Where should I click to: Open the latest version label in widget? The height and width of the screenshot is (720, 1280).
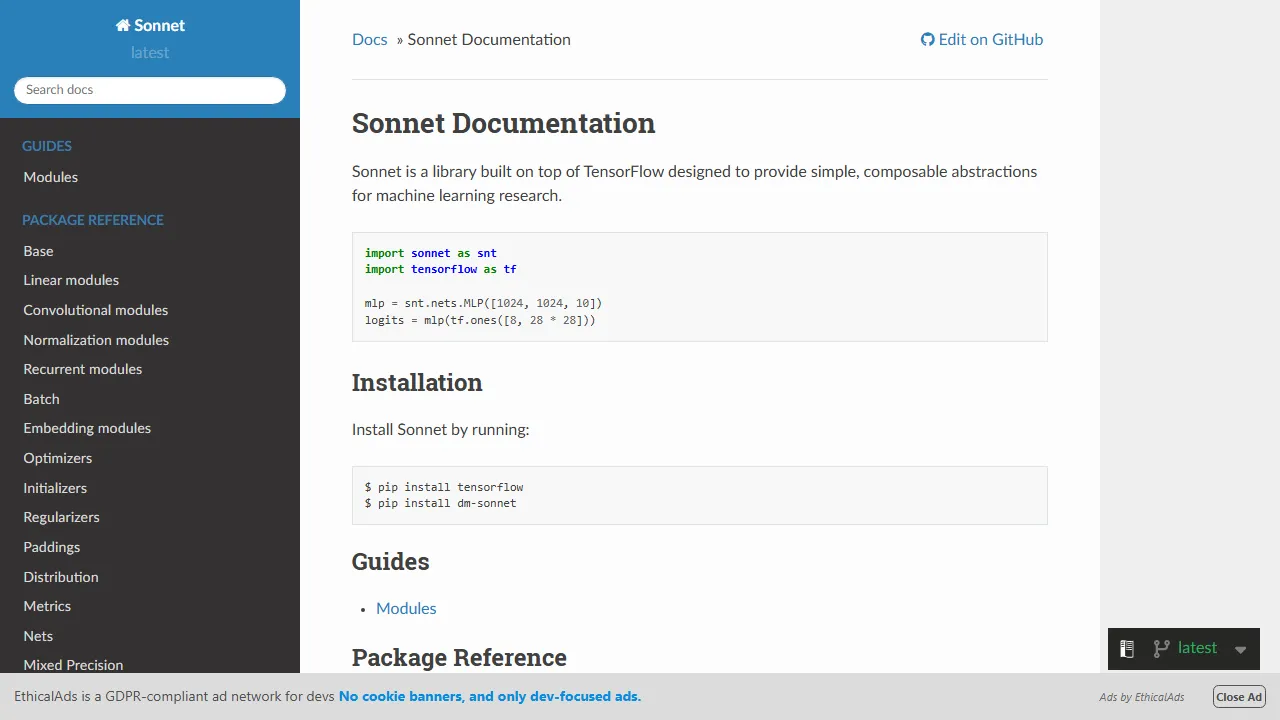[1197, 648]
